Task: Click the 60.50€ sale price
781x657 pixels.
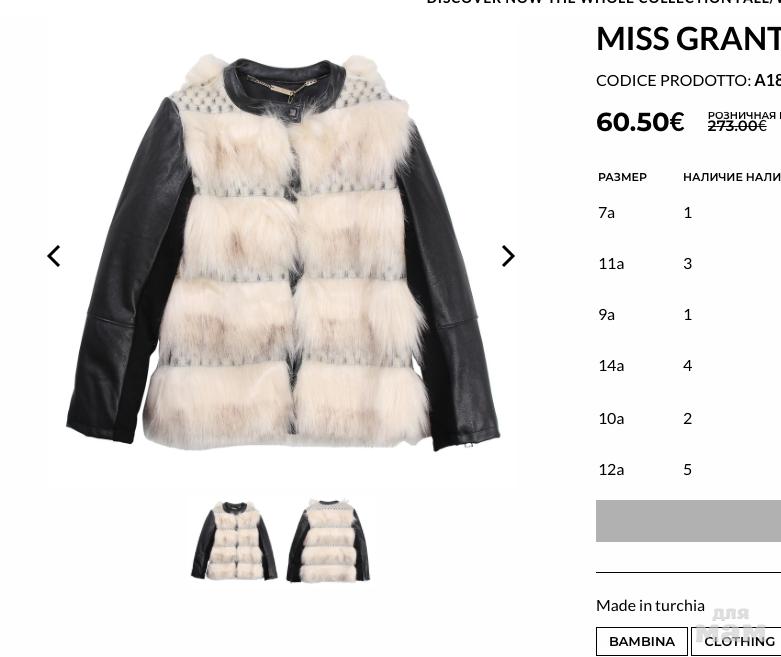Action: tap(640, 122)
